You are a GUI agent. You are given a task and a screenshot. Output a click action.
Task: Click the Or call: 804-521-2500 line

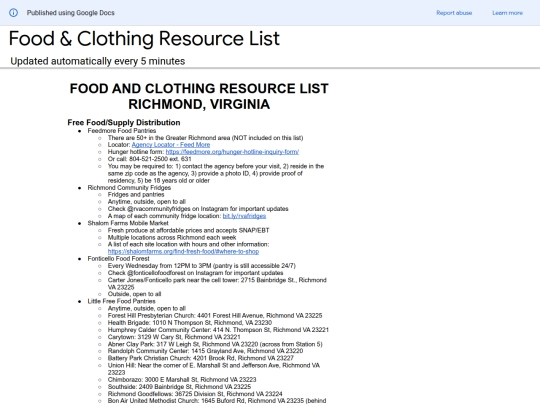(149, 159)
